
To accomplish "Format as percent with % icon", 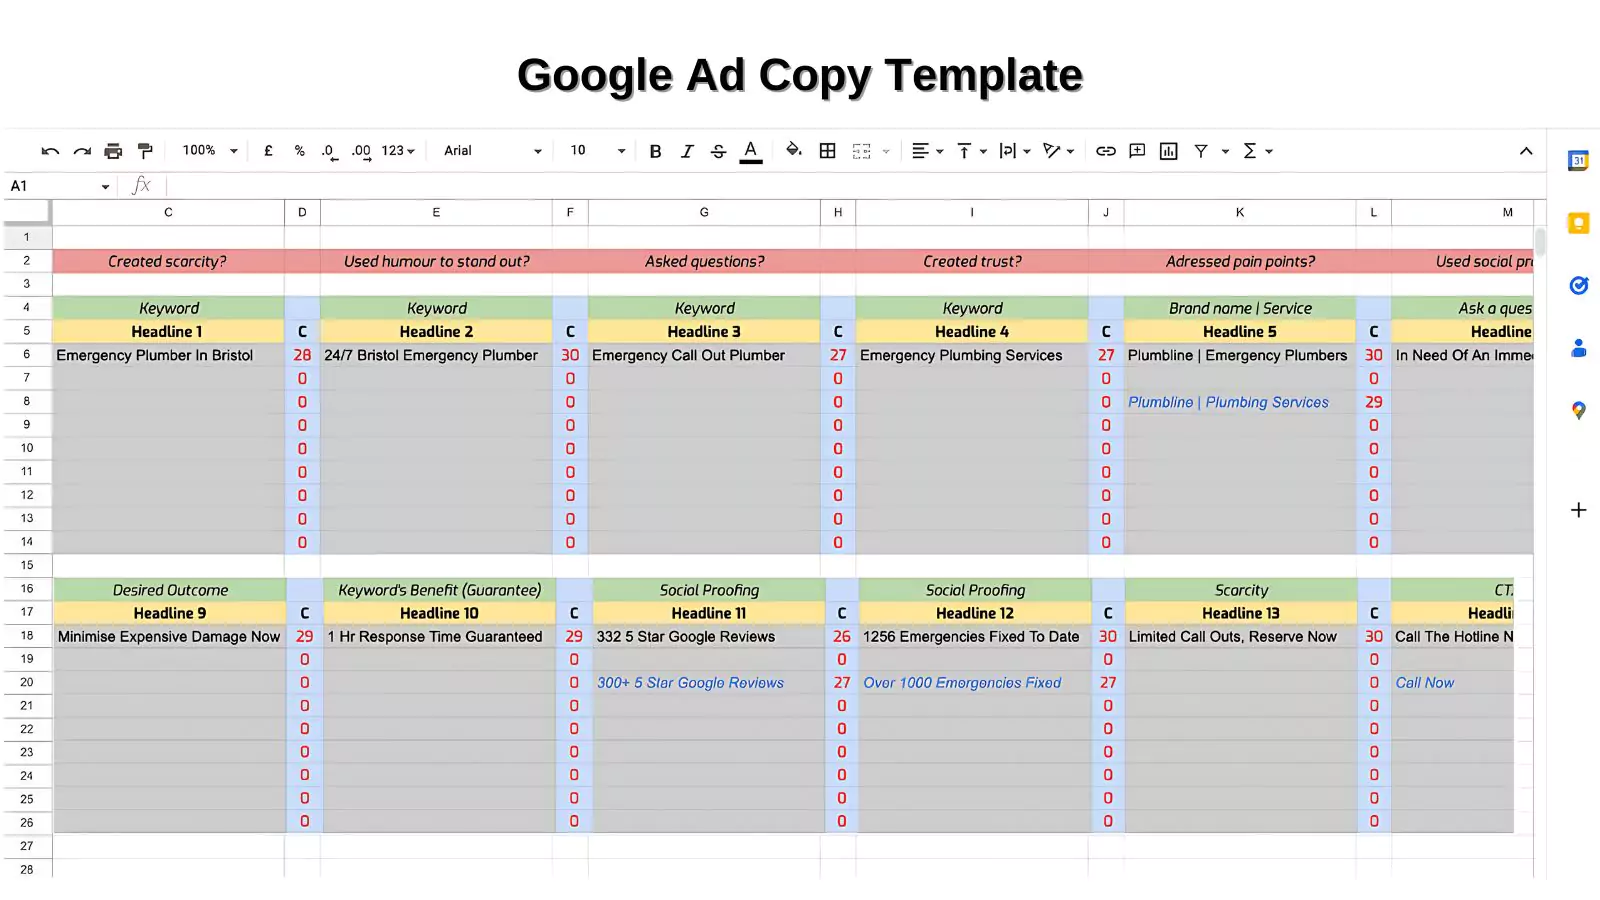I will [299, 151].
